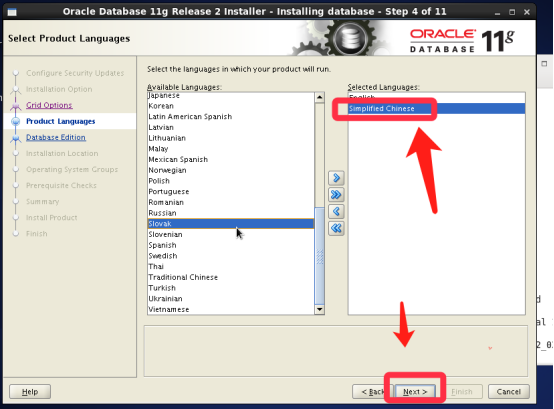This screenshot has height=409, width=554.
Task: Add the highlighted language with the single right arrow
Action: coord(336,178)
